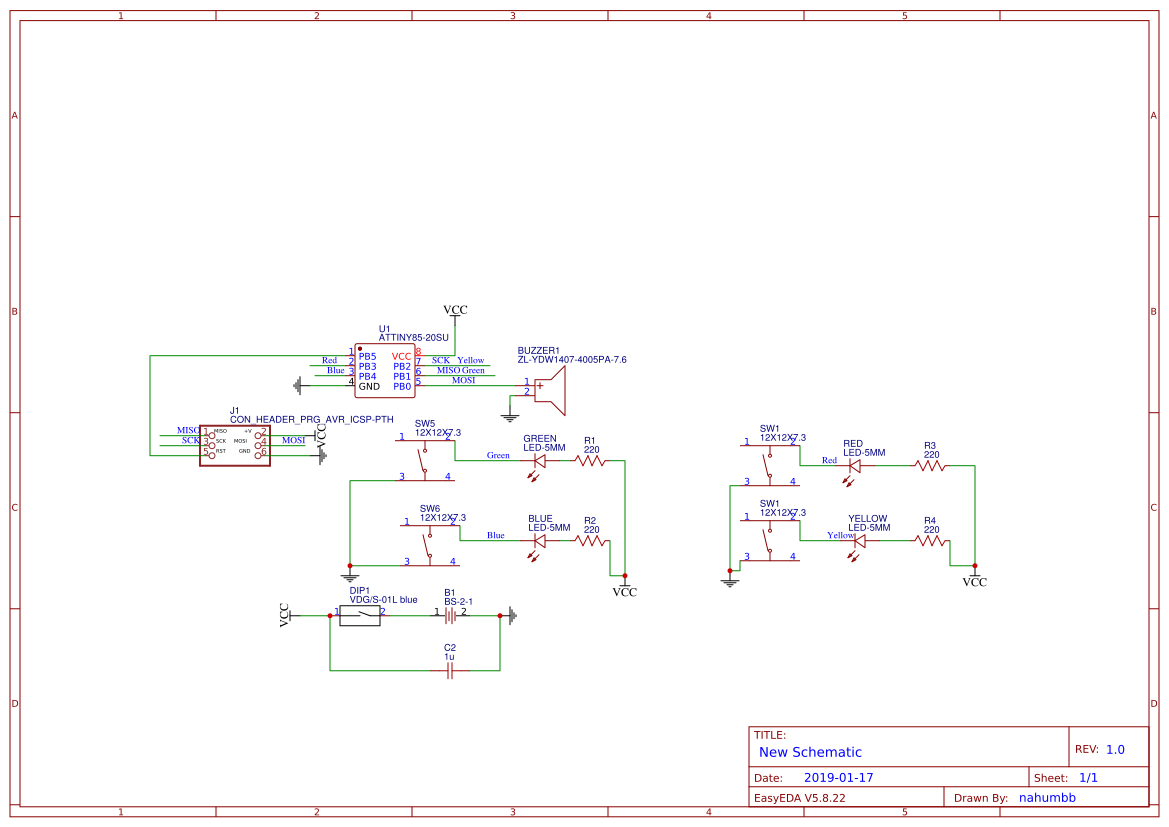Click the RED LED symbol

[854, 465]
